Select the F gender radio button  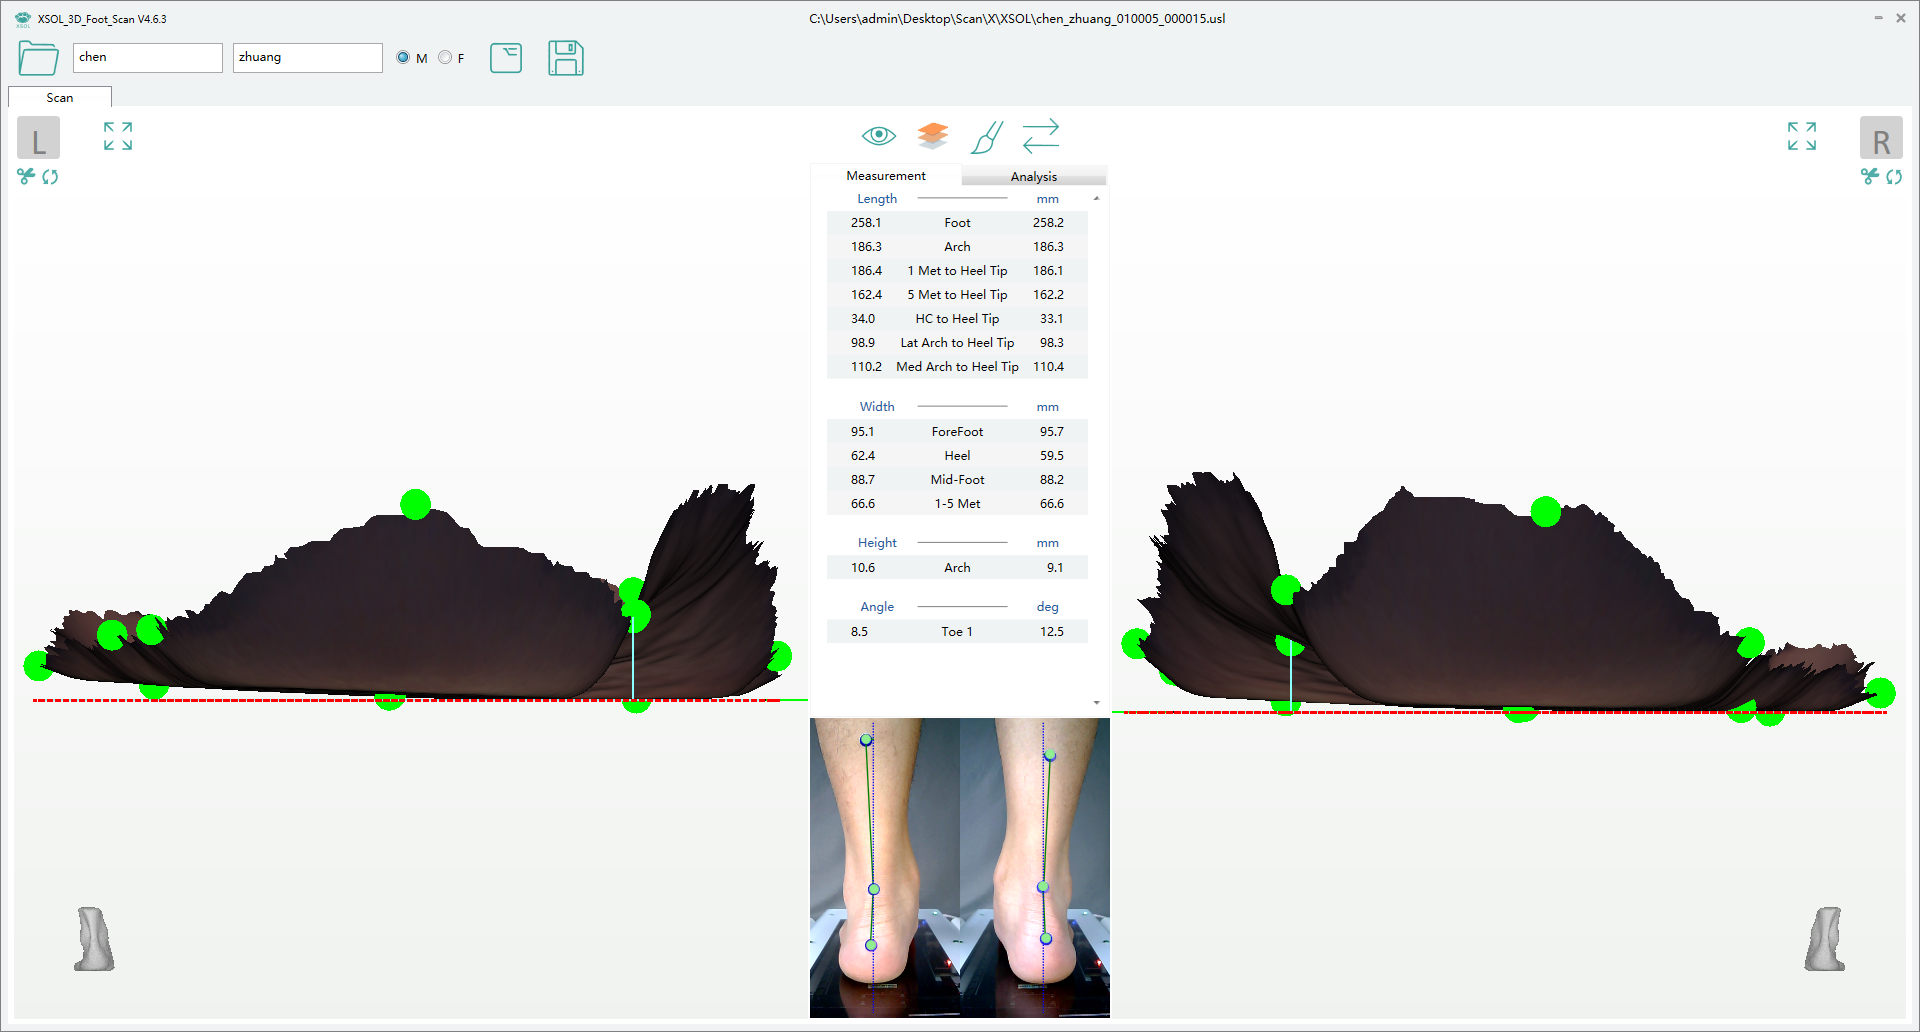click(x=445, y=58)
